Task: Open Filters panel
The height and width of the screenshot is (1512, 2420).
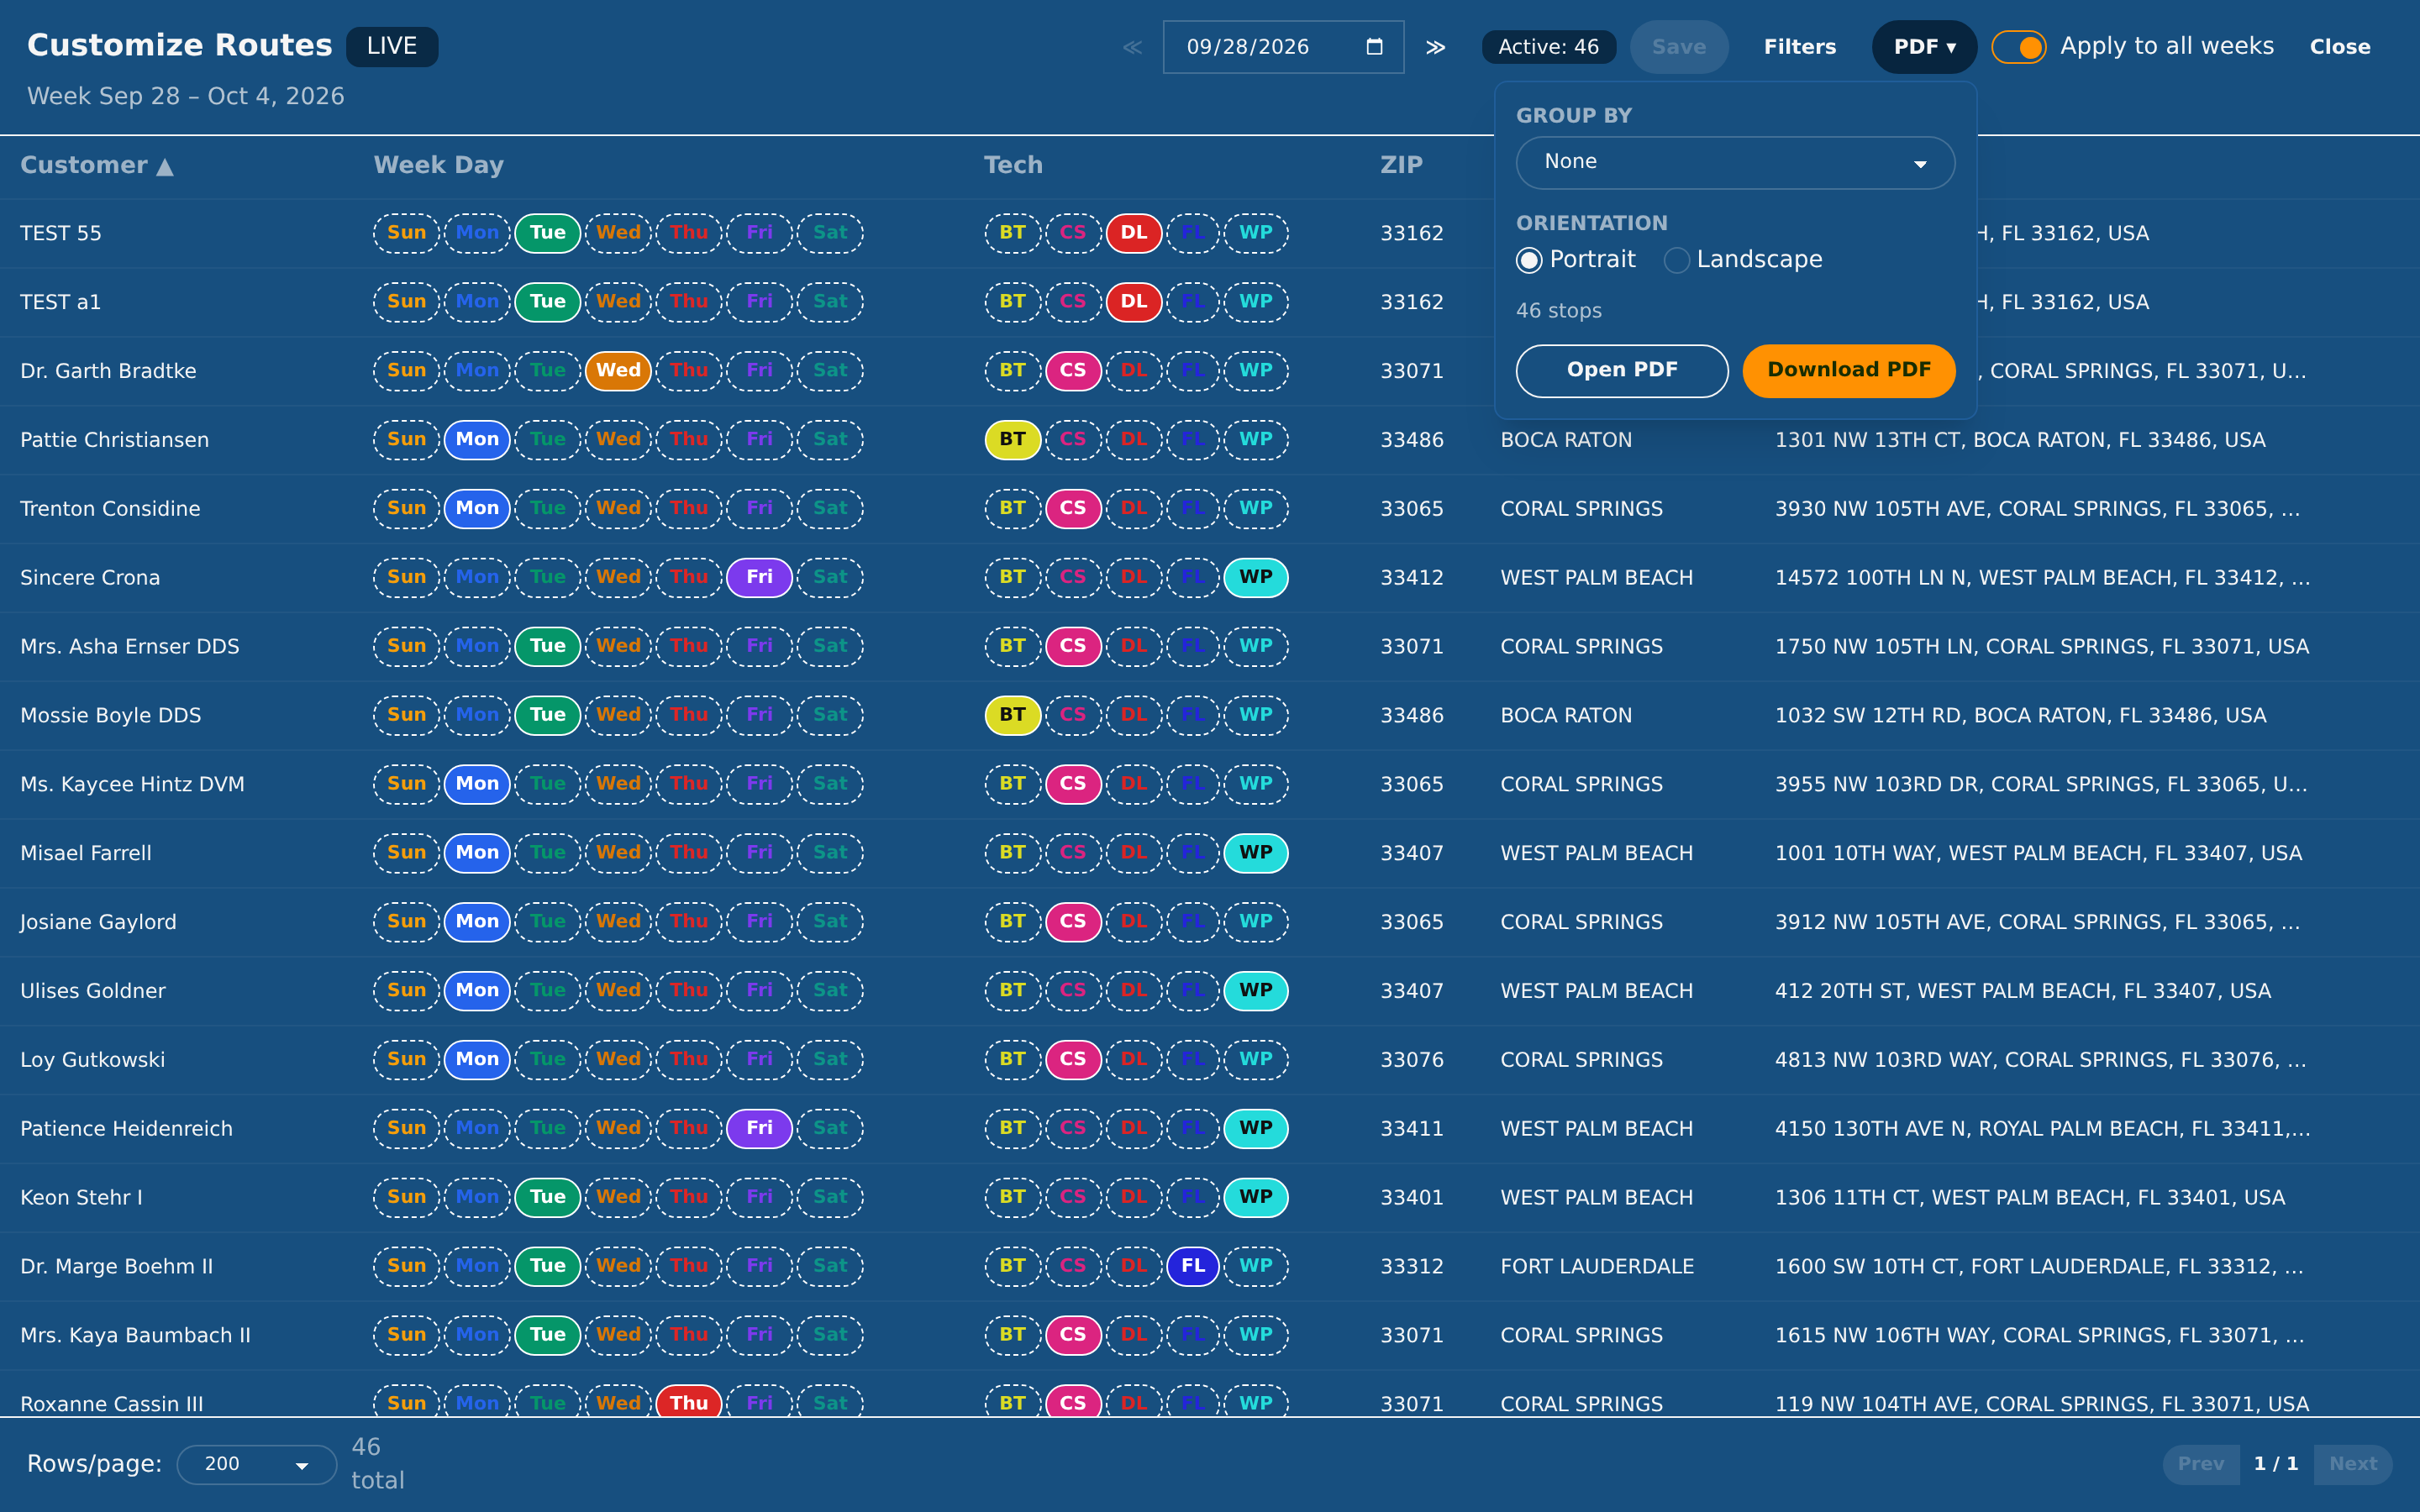Action: coord(1799,47)
